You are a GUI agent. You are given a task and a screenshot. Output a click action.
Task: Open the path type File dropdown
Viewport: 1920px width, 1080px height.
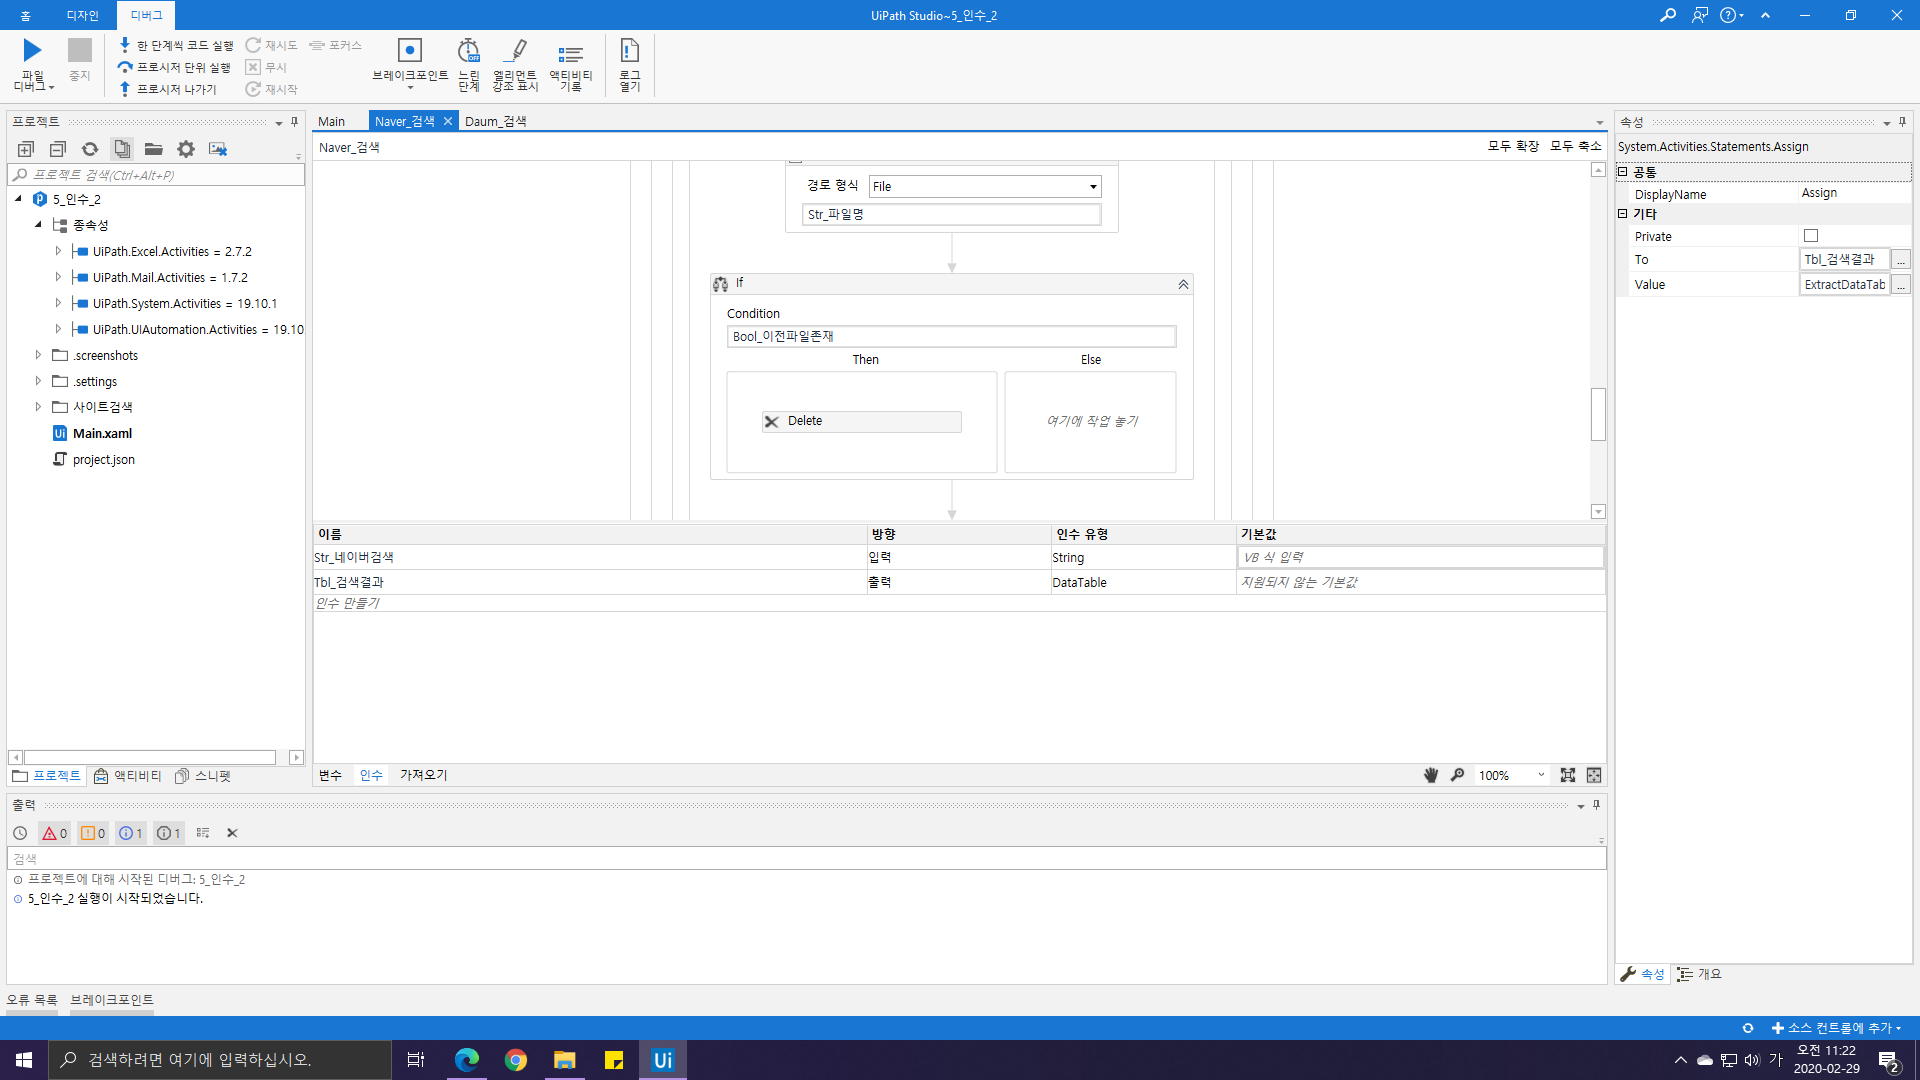[x=1092, y=187]
